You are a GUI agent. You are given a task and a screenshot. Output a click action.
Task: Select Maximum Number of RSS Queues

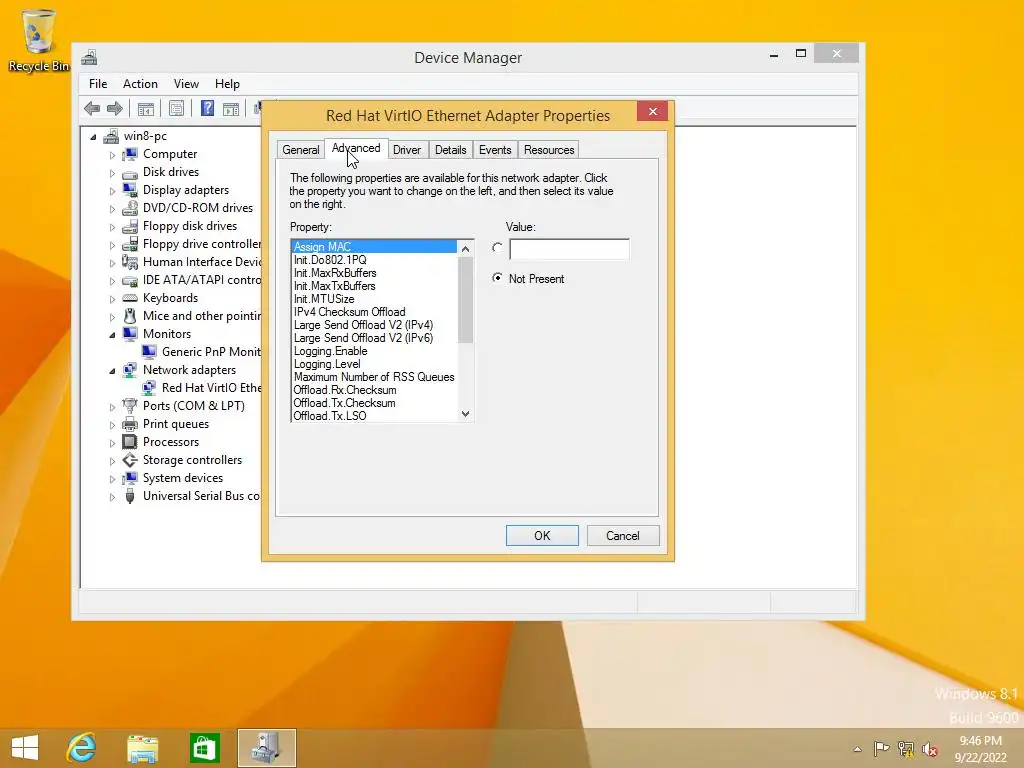(374, 377)
